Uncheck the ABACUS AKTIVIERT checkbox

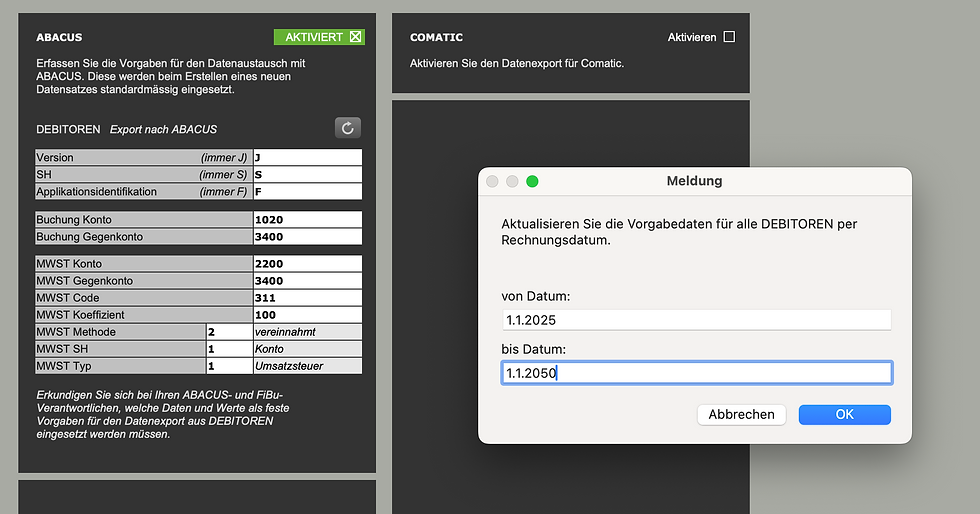click(355, 37)
